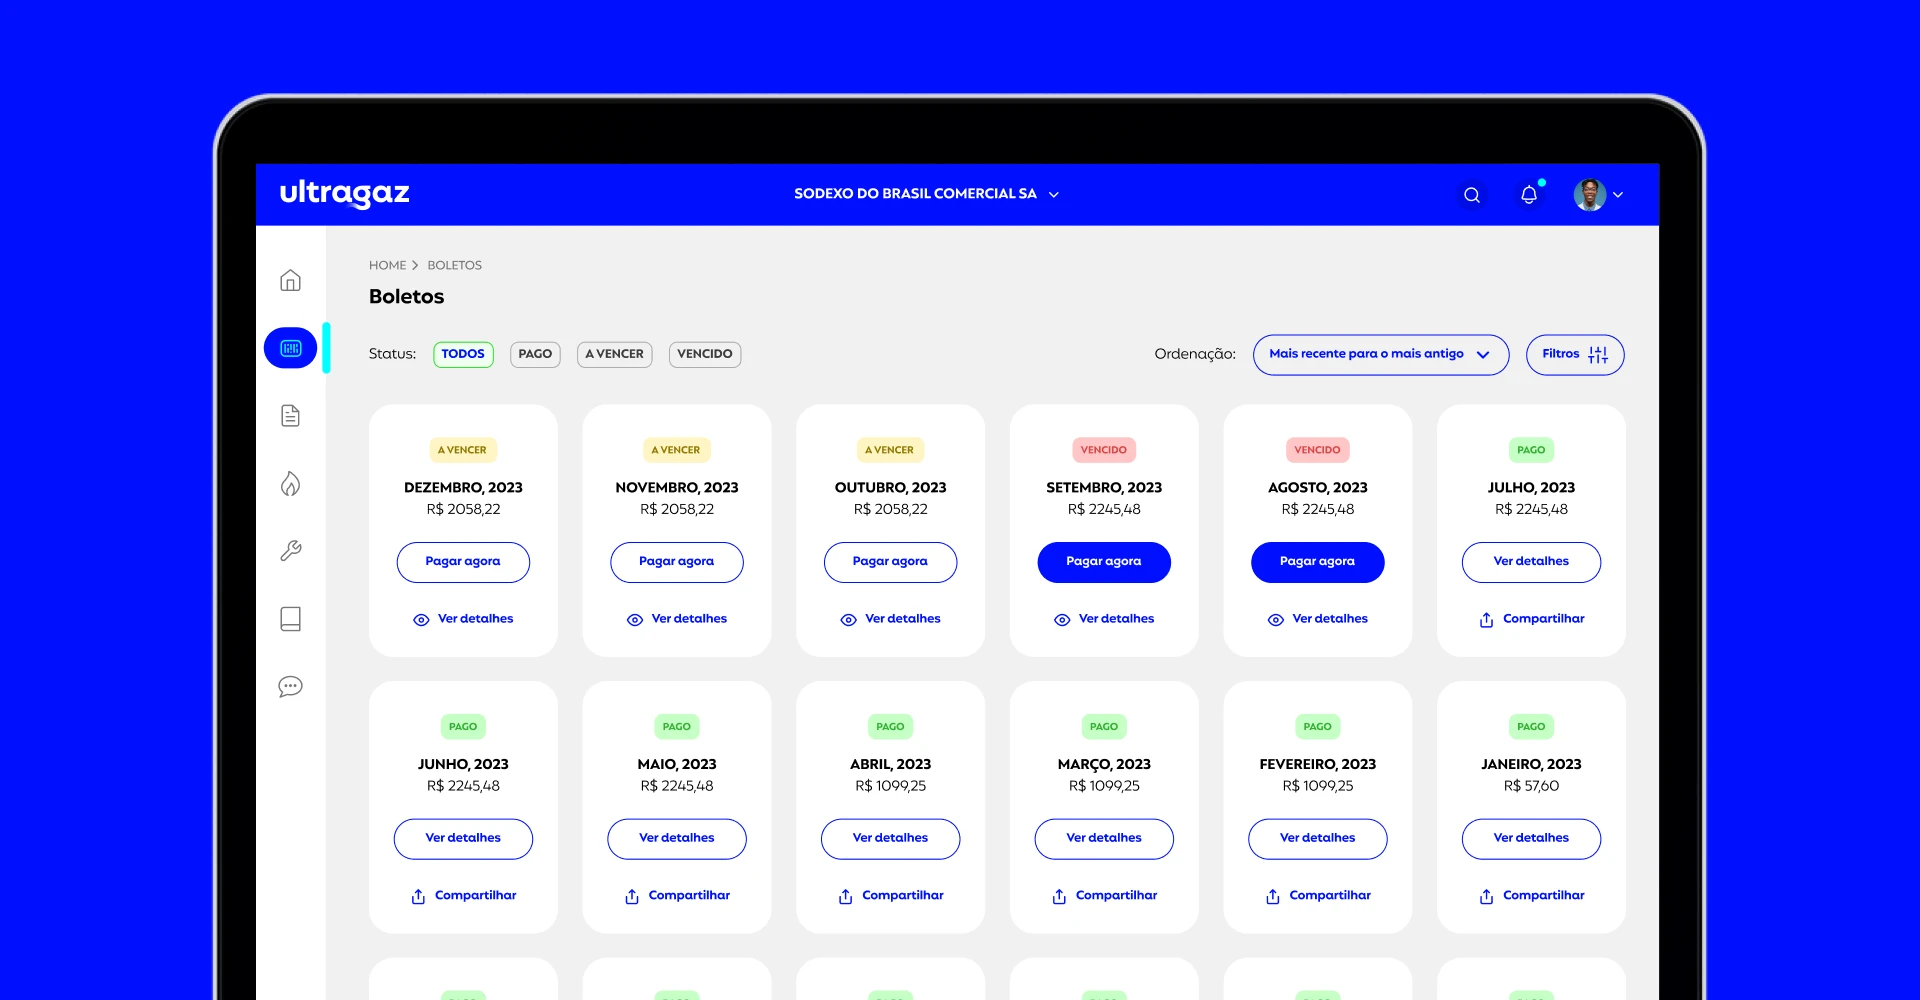Click the A VENCER badge on Dezembro card
This screenshot has height=1000, width=1920.
462,450
